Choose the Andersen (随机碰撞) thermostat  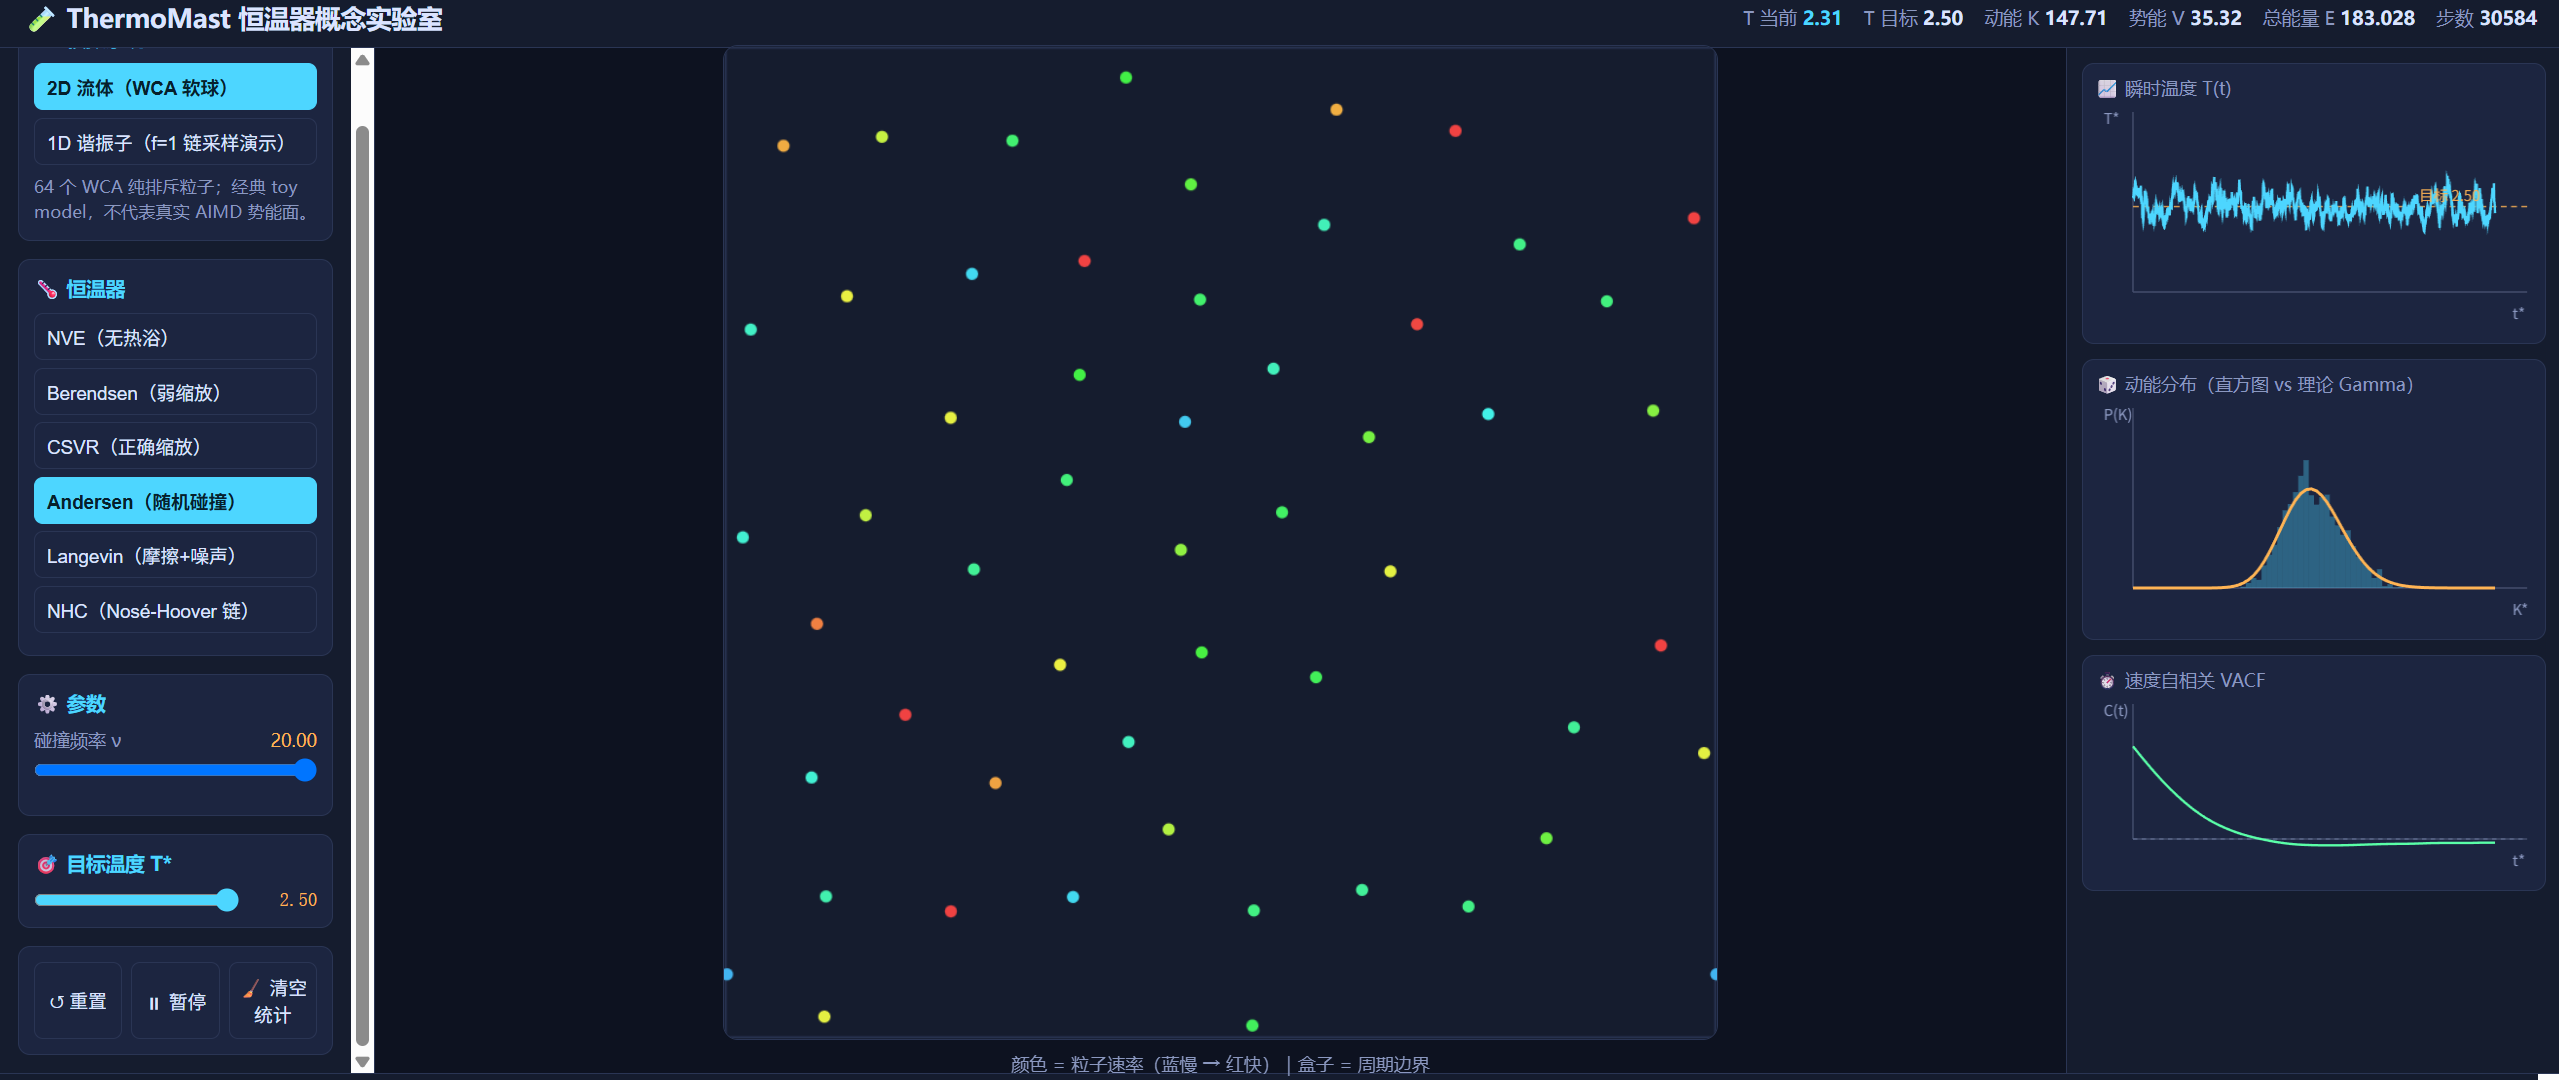(175, 501)
